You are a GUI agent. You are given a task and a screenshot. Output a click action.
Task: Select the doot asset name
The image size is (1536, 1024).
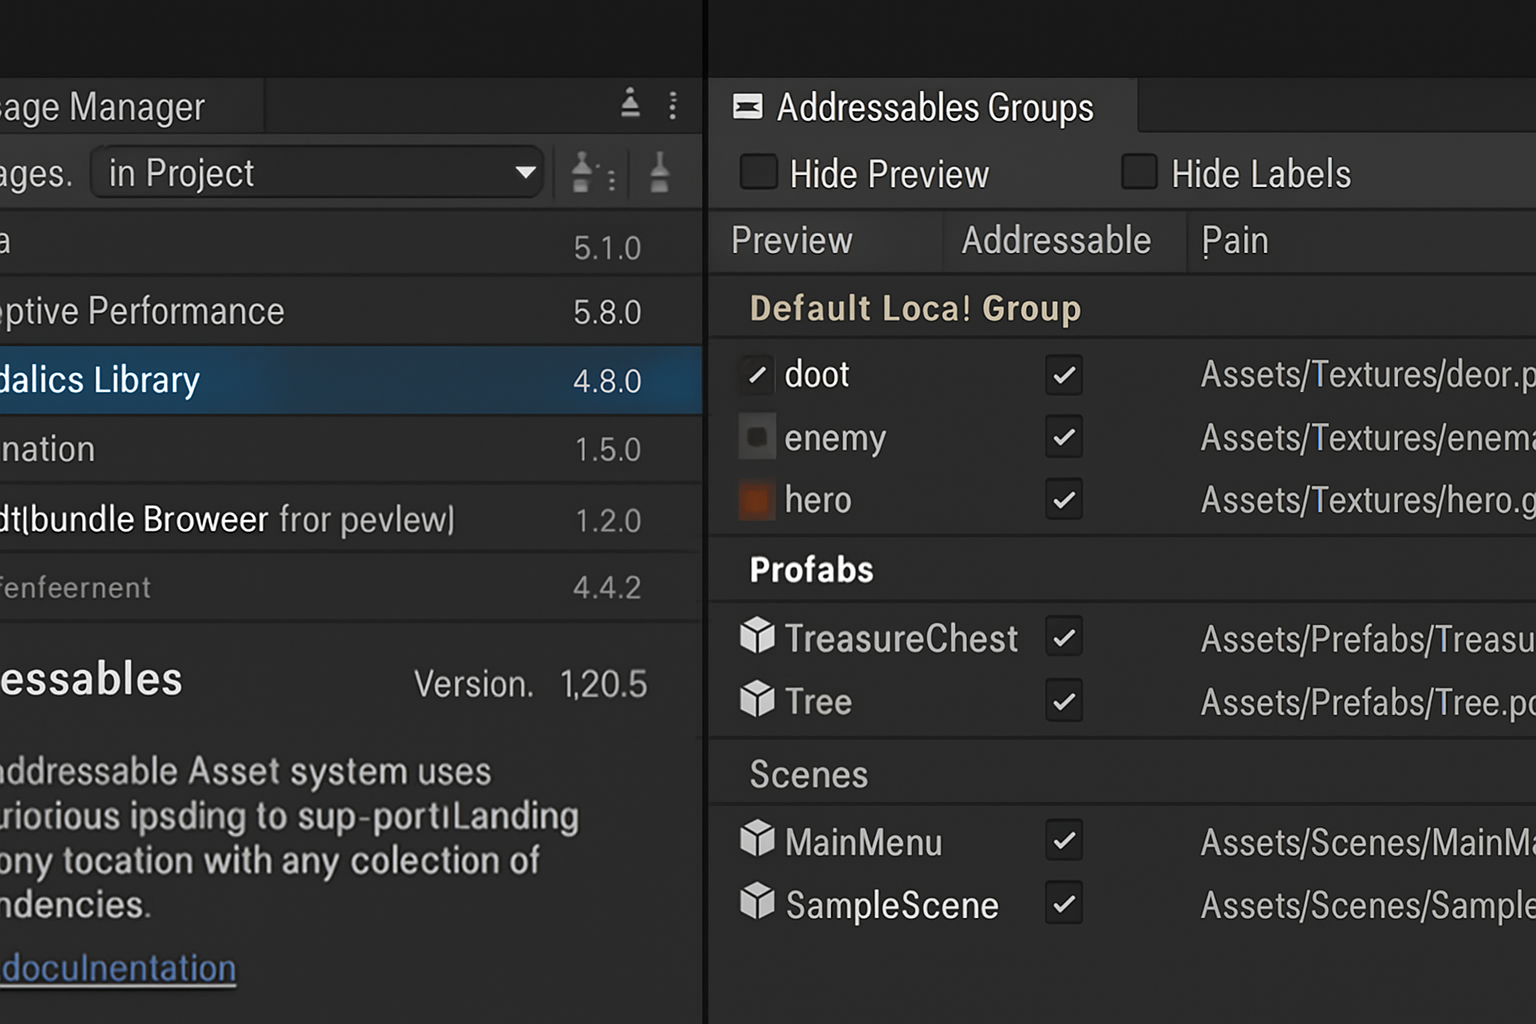point(817,375)
